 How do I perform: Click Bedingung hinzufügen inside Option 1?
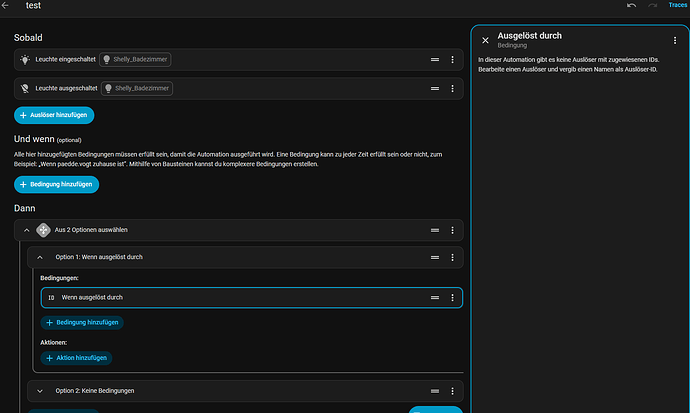[x=82, y=322]
